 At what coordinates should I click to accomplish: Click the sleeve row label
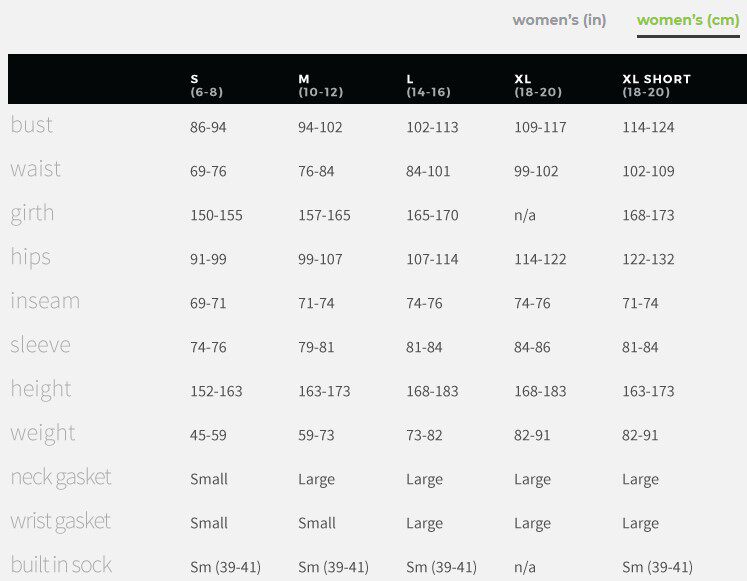click(x=41, y=345)
